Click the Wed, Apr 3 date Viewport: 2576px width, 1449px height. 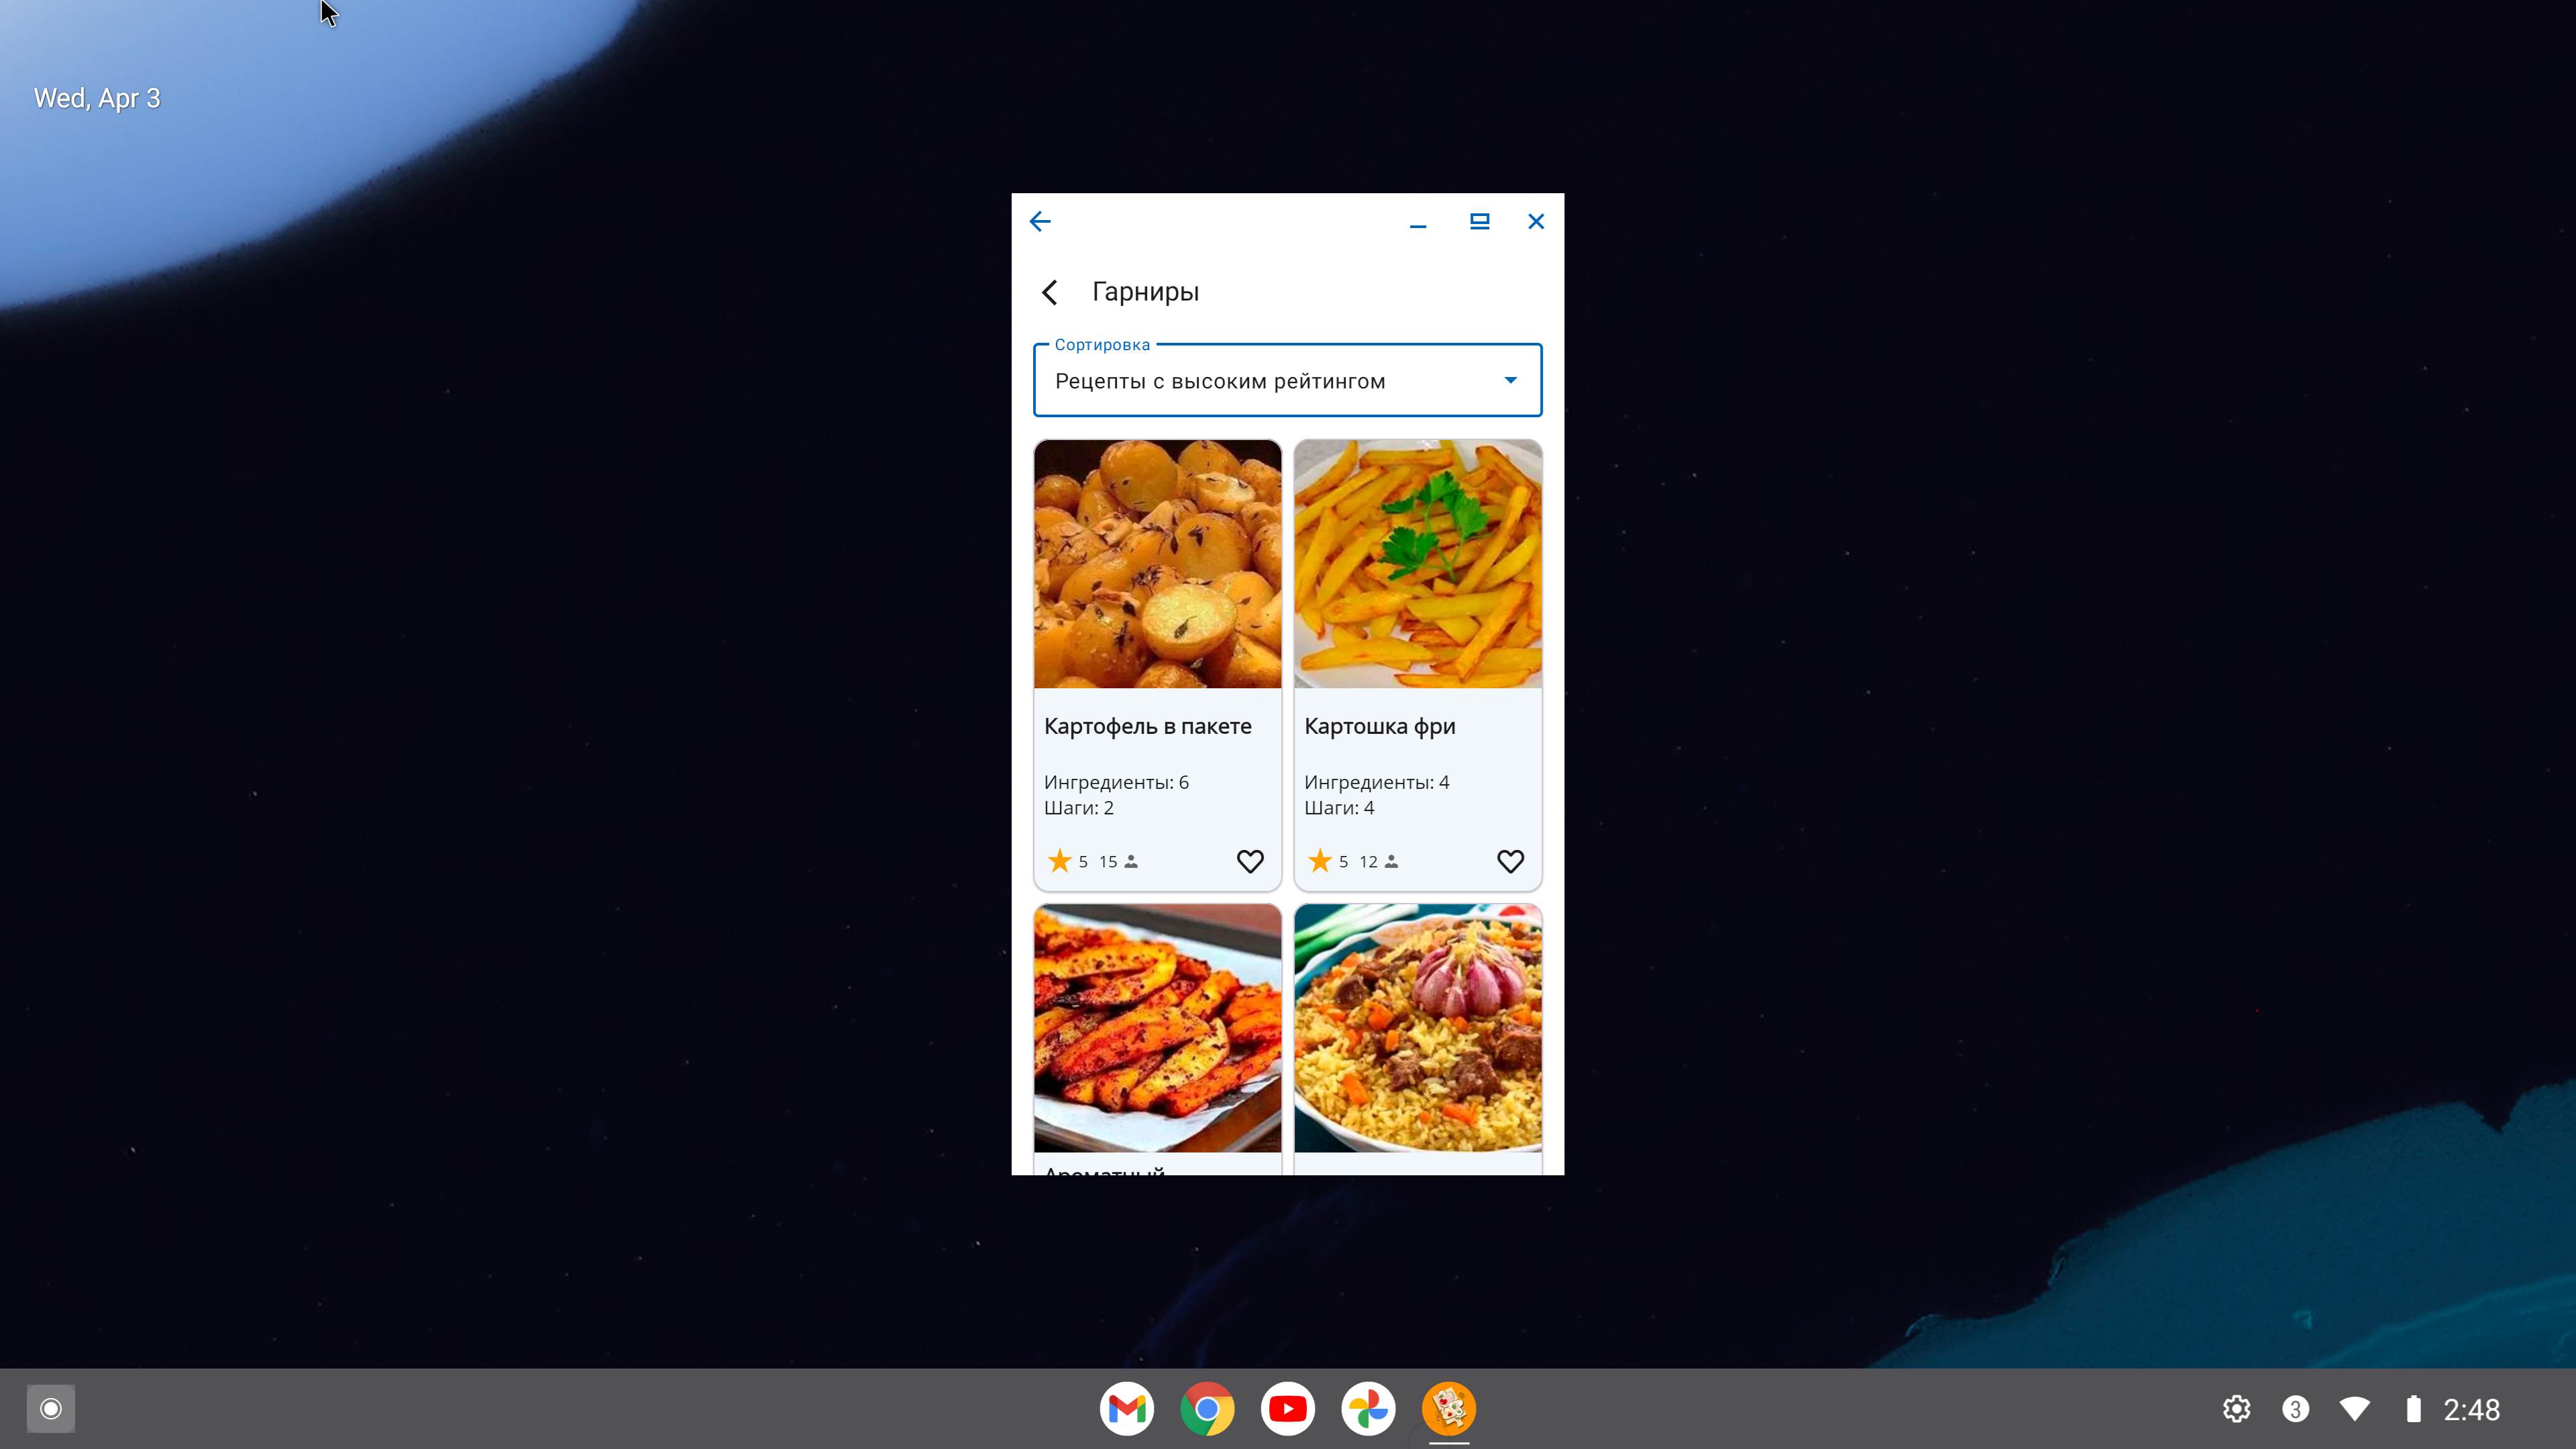coord(97,98)
